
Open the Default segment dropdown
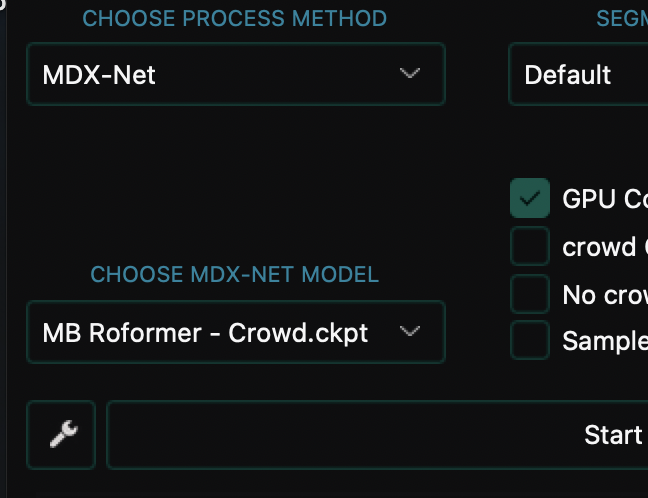578,74
